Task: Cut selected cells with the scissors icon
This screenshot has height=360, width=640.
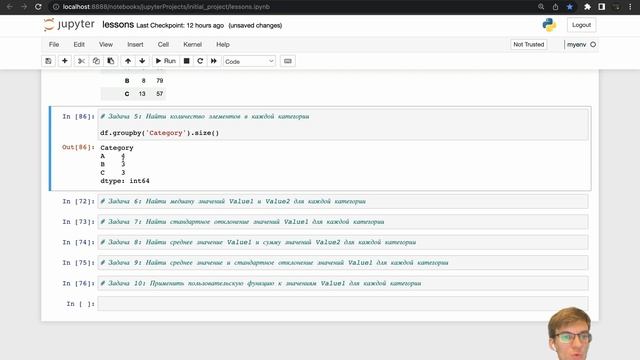Action: pyautogui.click(x=81, y=61)
